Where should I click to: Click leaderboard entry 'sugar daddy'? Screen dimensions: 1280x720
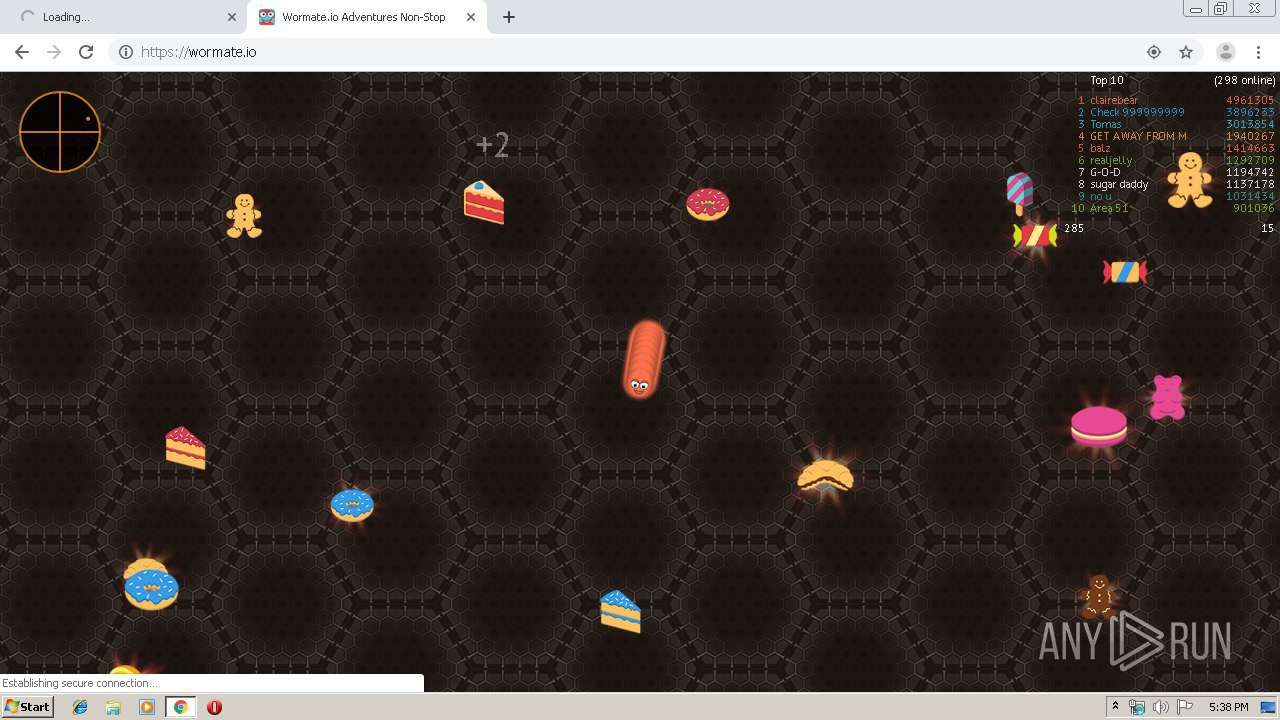(1119, 184)
